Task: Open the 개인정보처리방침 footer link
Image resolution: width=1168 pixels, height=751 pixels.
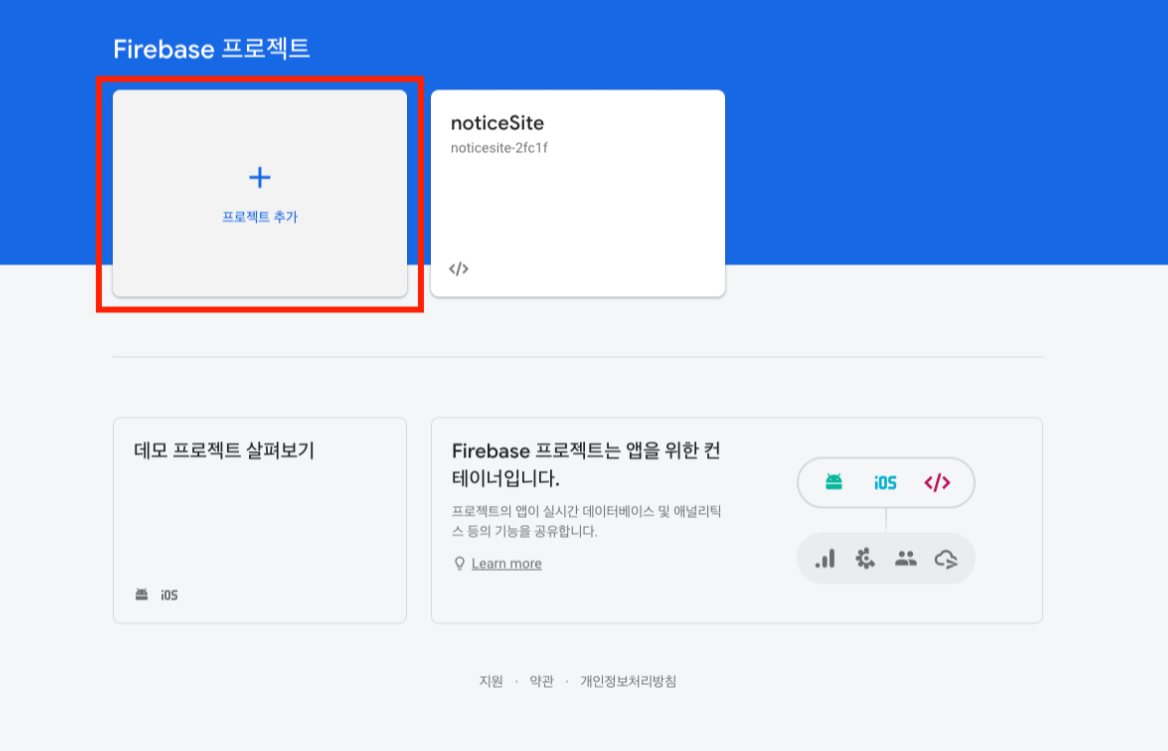Action: [628, 681]
